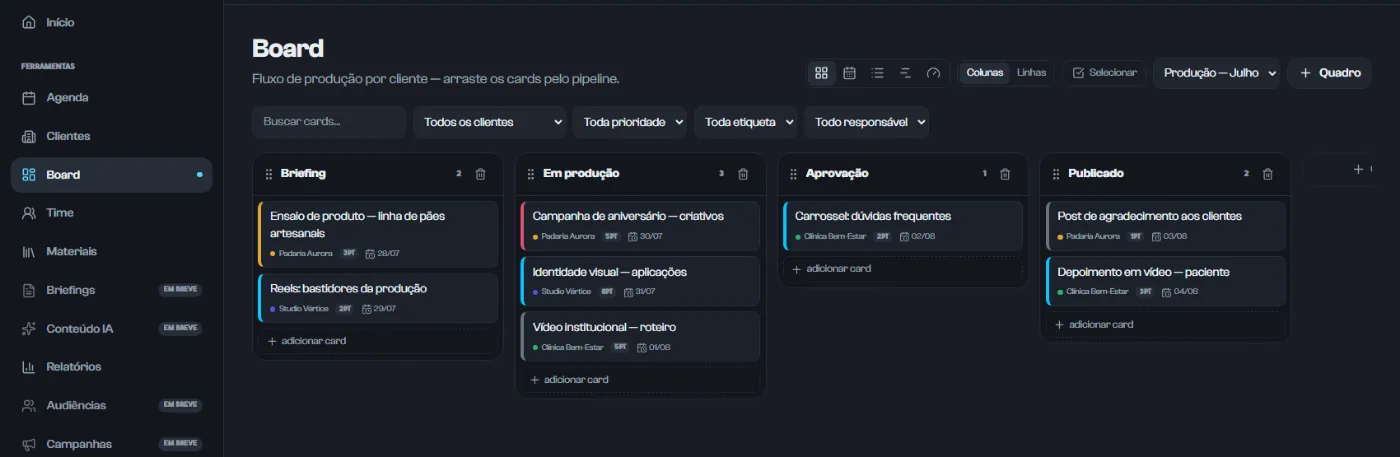Go to Início in the sidebar
Image resolution: width=1400 pixels, height=457 pixels.
coord(111,22)
